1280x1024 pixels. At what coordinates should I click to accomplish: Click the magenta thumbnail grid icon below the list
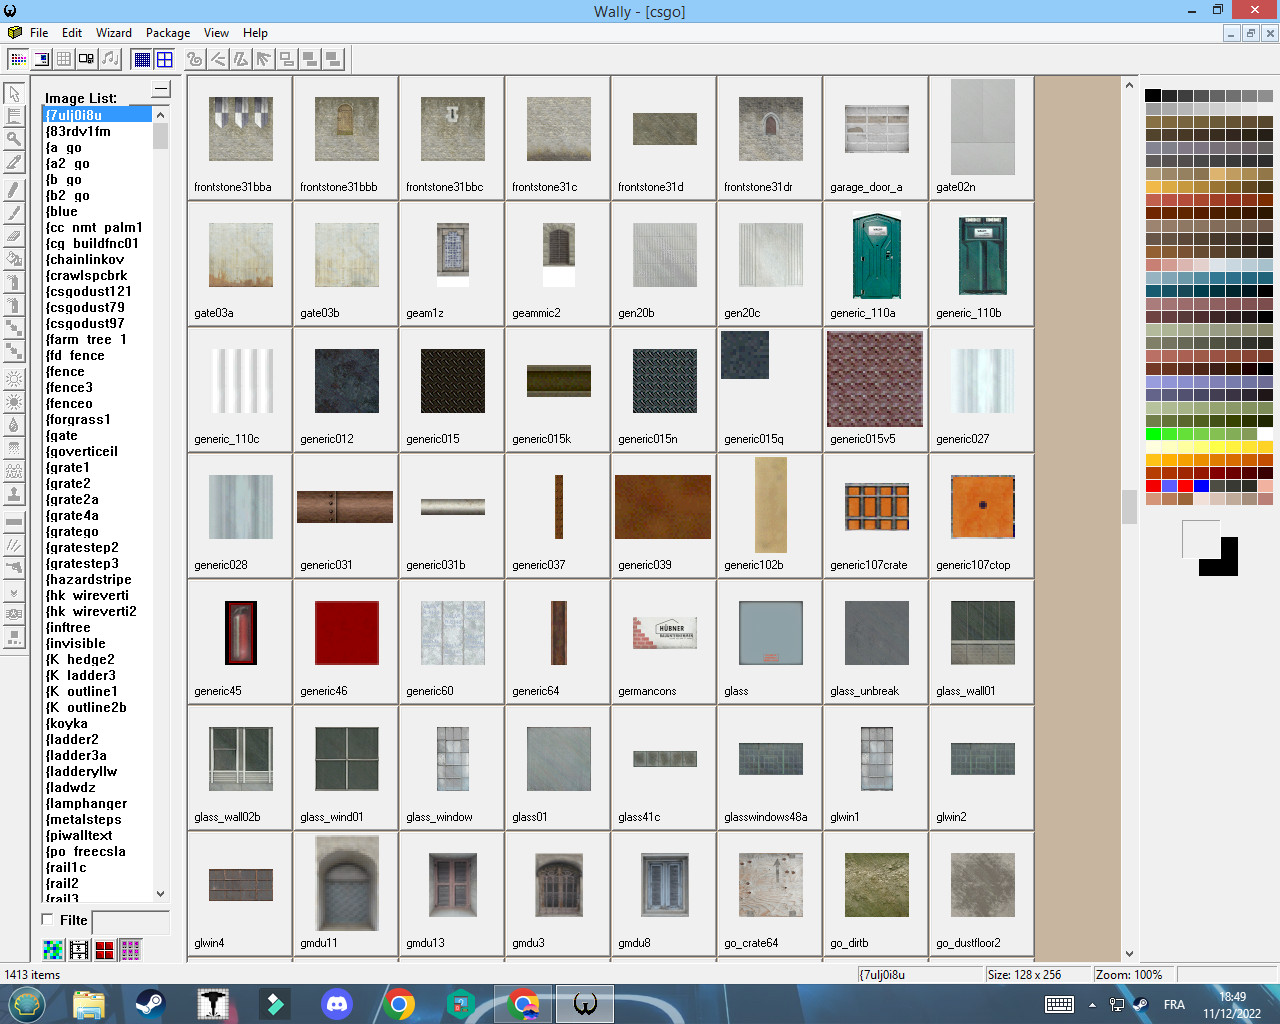pyautogui.click(x=130, y=950)
